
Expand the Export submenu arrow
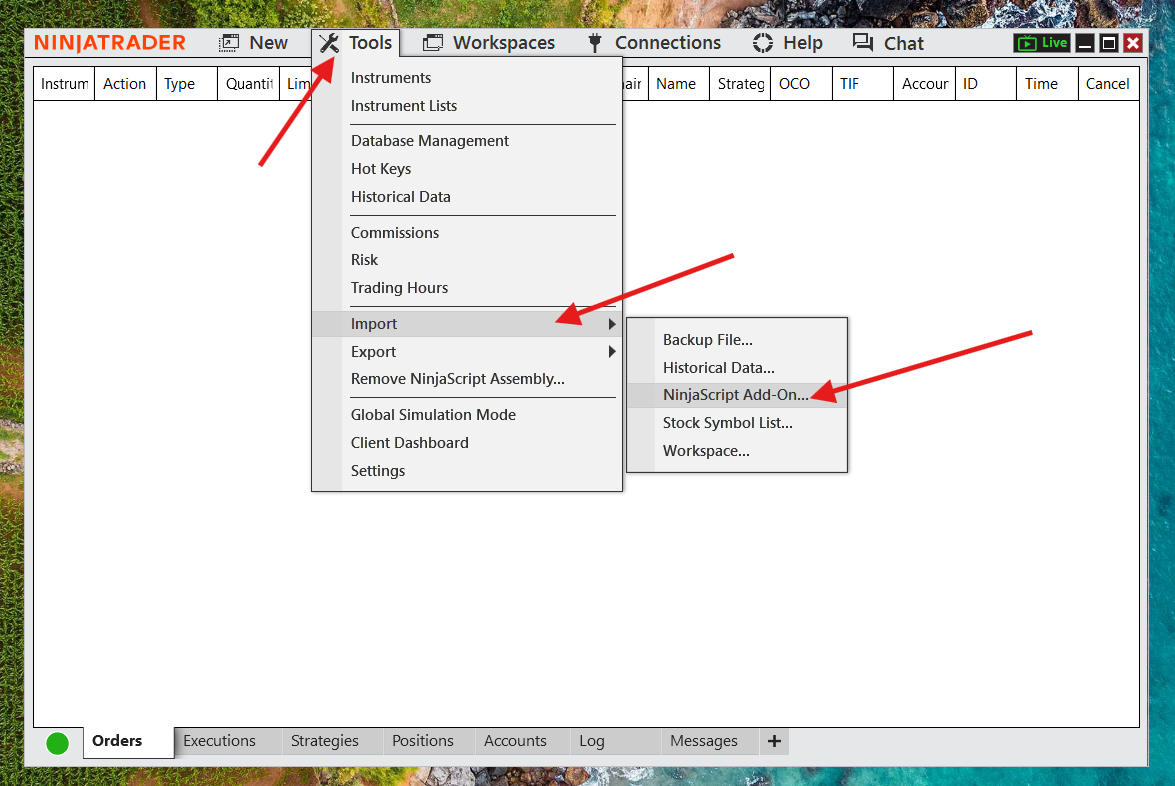click(x=612, y=351)
